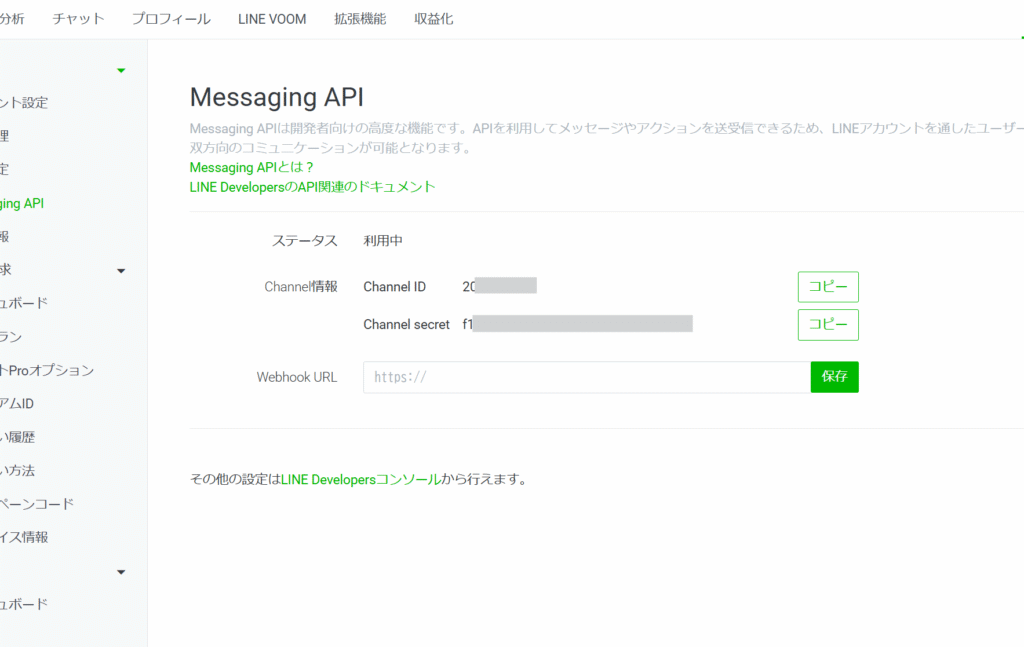The width and height of the screenshot is (1024, 647).
Task: Click the Messaging API page heading
Action: (276, 97)
